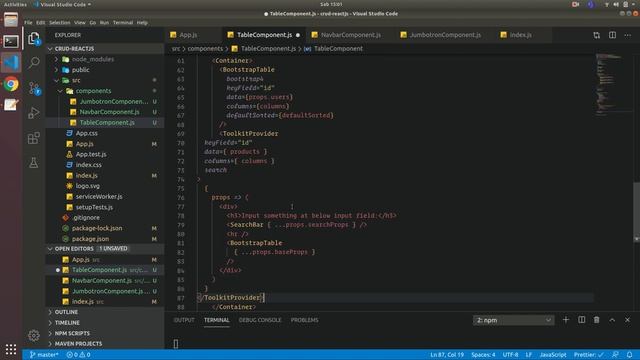The width and height of the screenshot is (640, 360).
Task: Expand the NPM Scripts section
Action: (x=106, y=333)
